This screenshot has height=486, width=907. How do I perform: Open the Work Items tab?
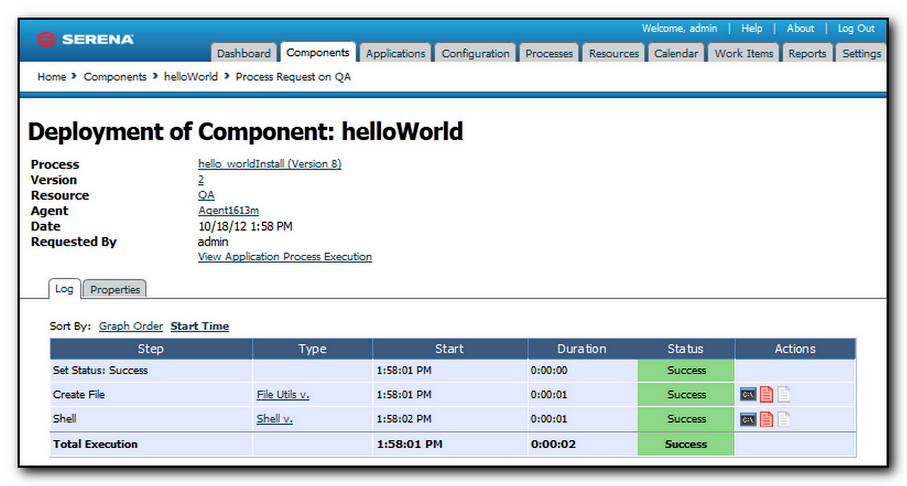[x=743, y=53]
